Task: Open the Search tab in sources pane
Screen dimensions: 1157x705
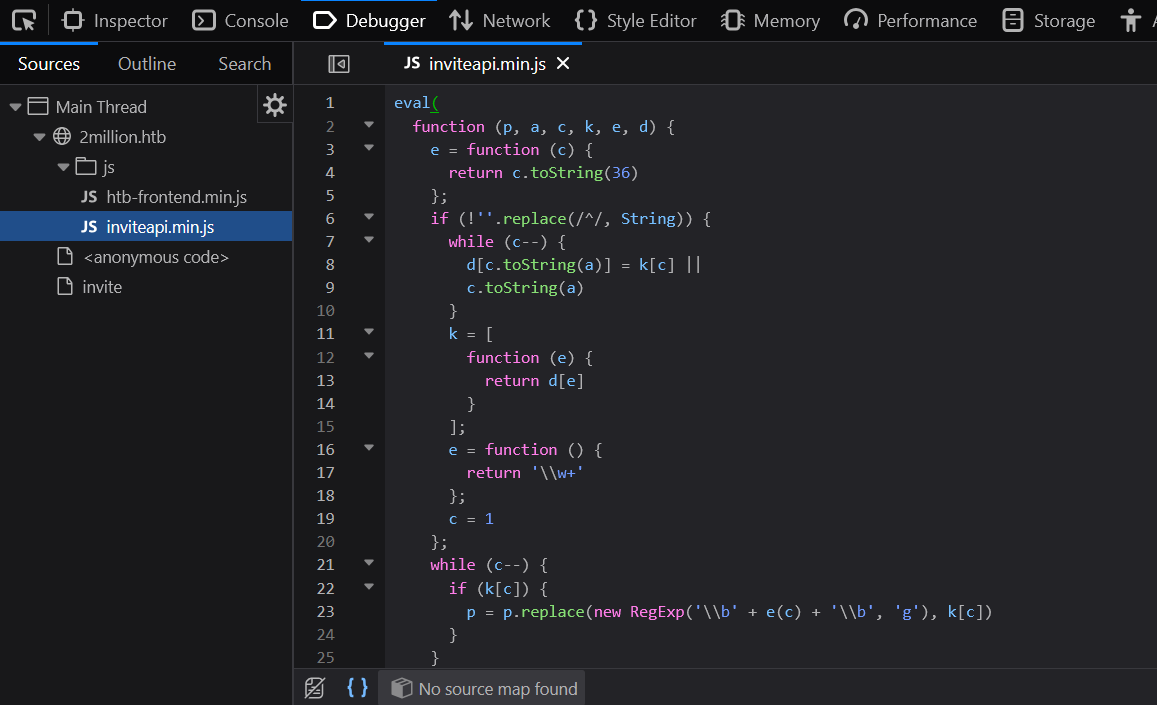Action: click(243, 63)
